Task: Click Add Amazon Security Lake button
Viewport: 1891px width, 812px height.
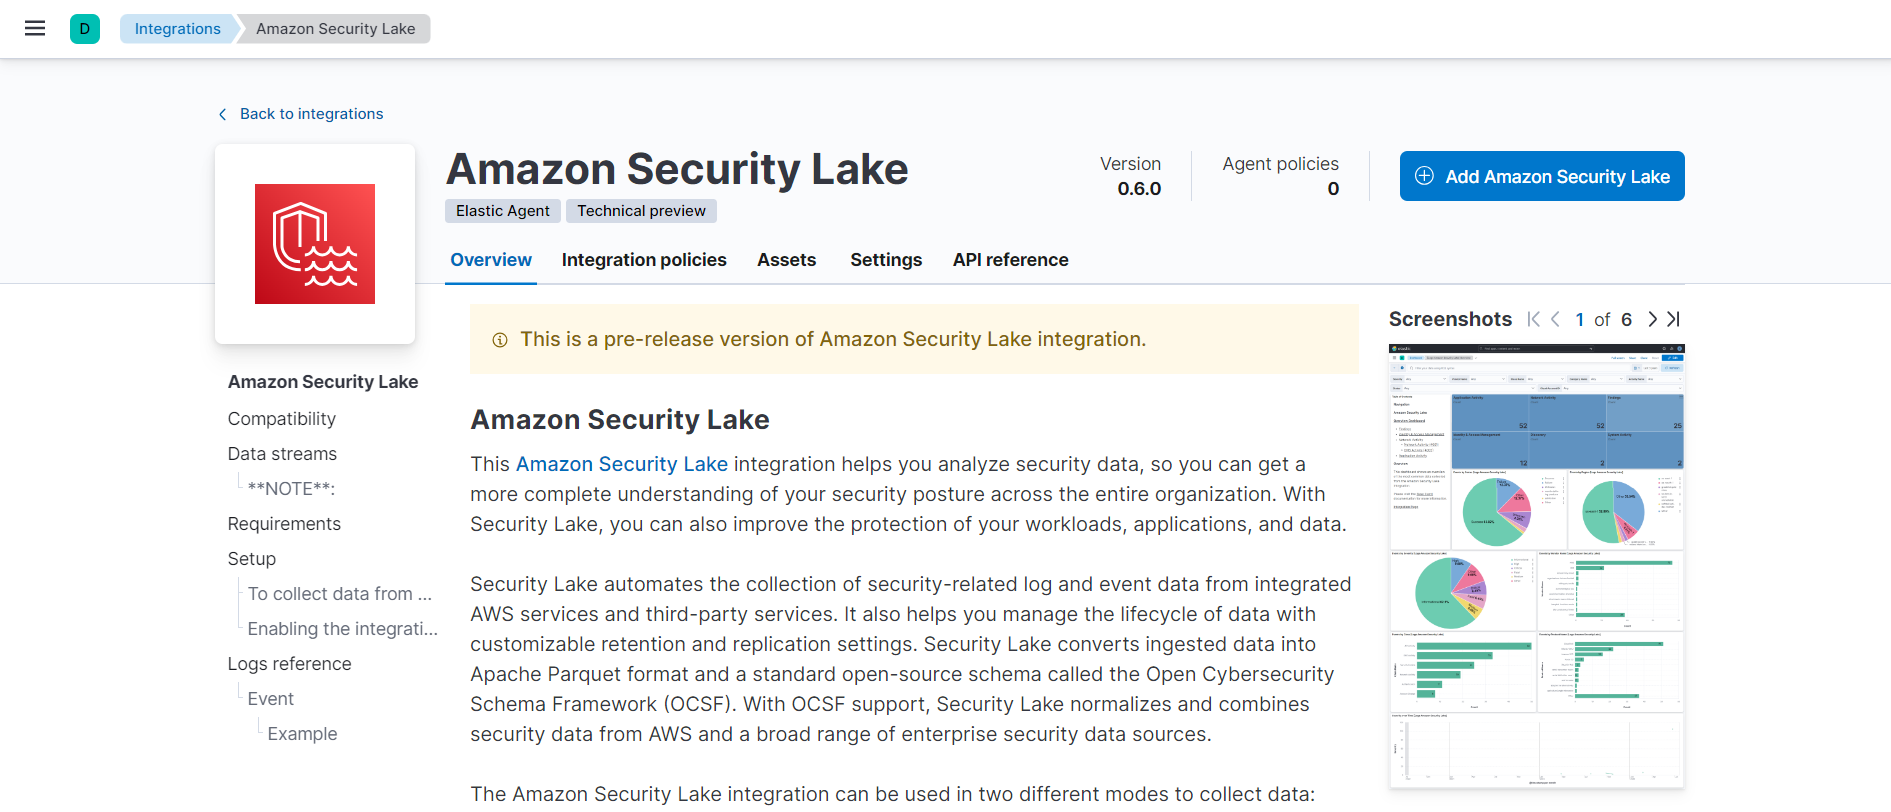Action: pyautogui.click(x=1541, y=176)
